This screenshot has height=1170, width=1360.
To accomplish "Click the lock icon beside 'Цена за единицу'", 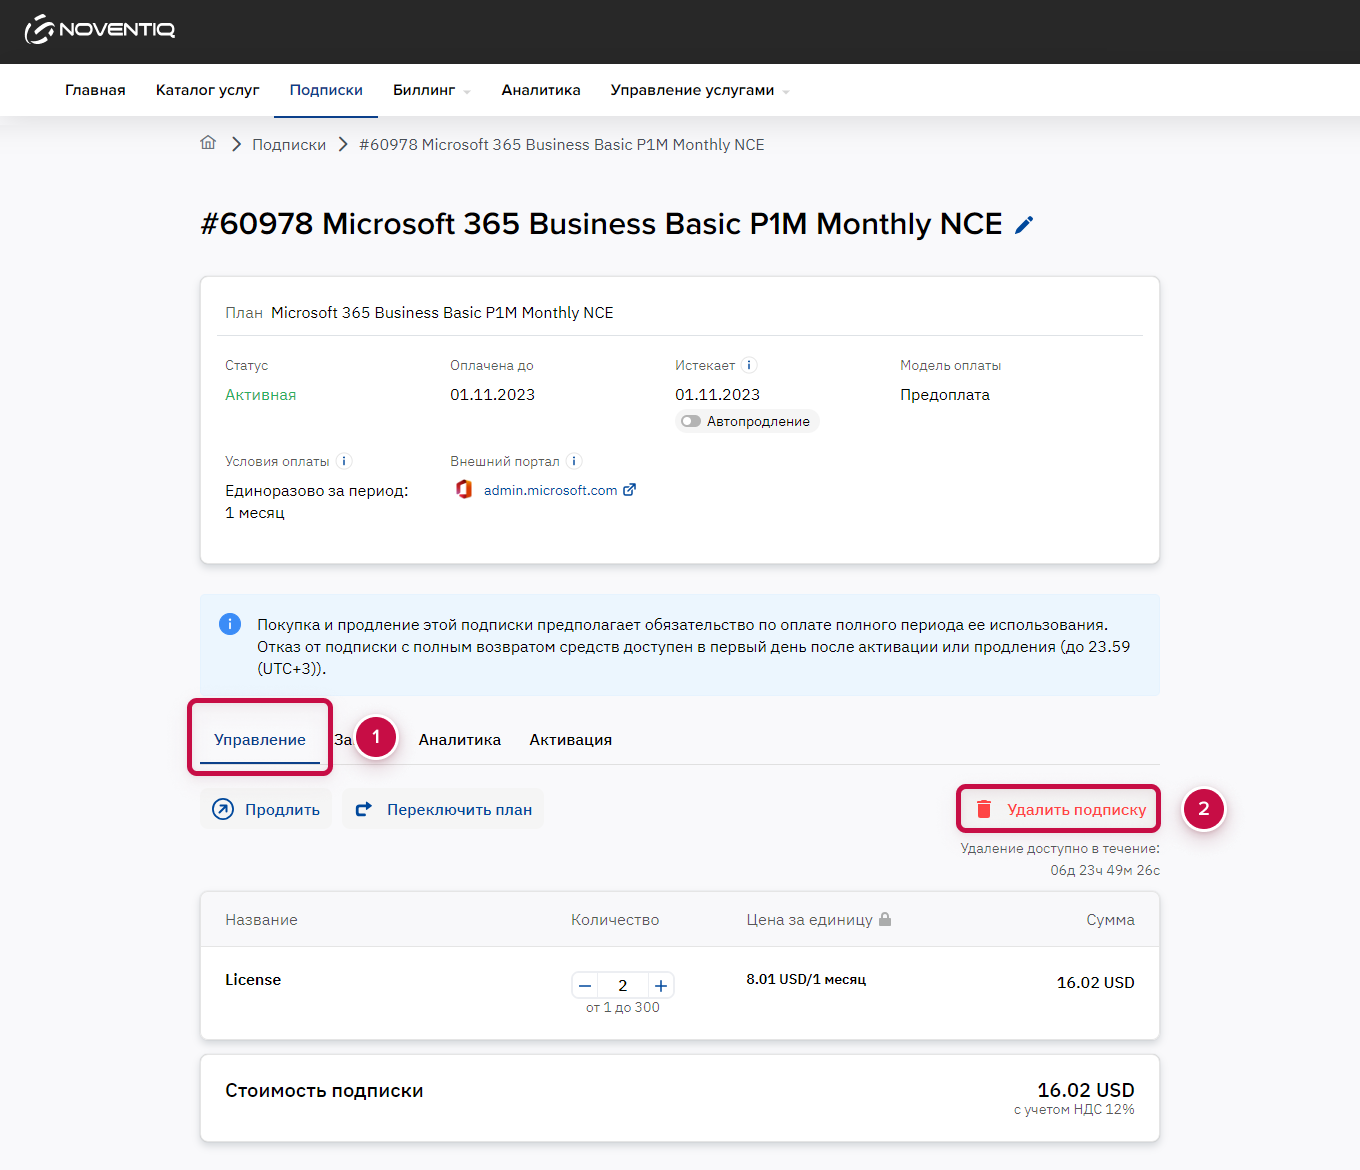I will [885, 919].
